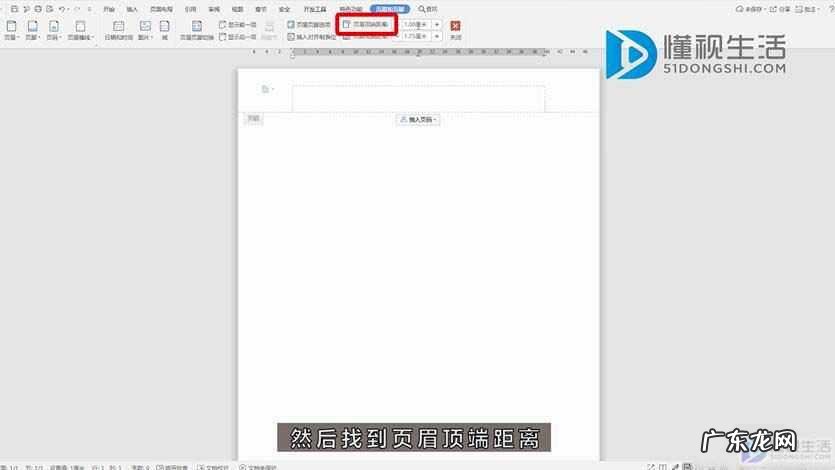Screen dimensions: 835x470
Task: Open the 页脚 footer dropdown button
Action: pyautogui.click(x=32, y=30)
